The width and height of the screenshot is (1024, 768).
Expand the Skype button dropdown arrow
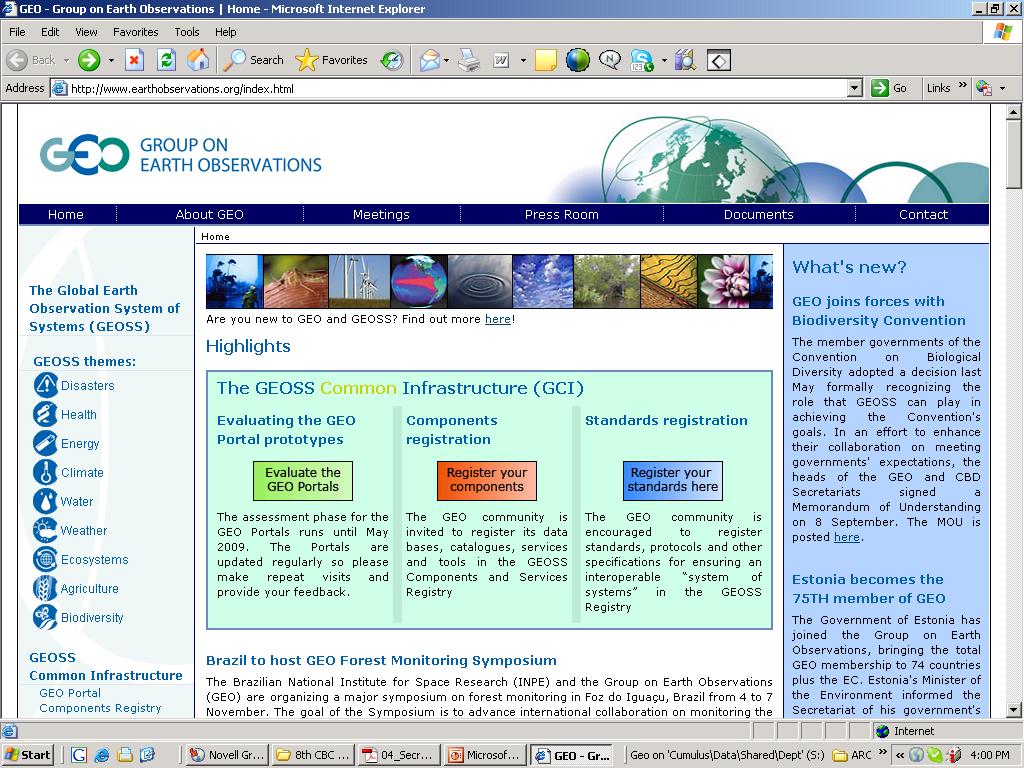(664, 60)
